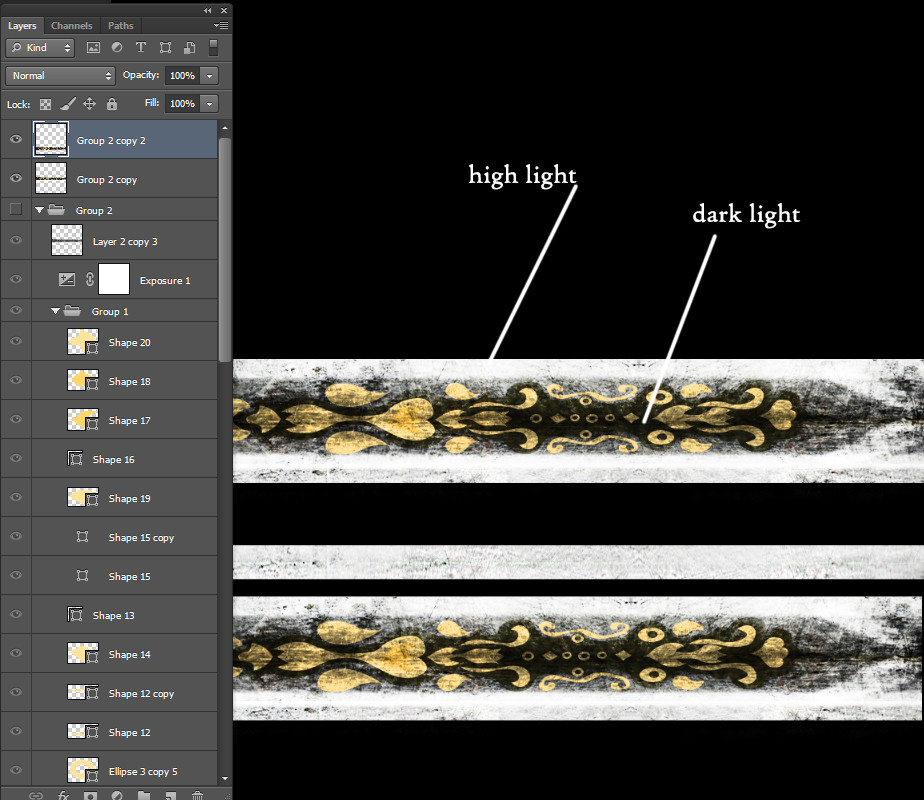Toggle visibility of Shape 12
The width and height of the screenshot is (924, 800).
click(16, 731)
